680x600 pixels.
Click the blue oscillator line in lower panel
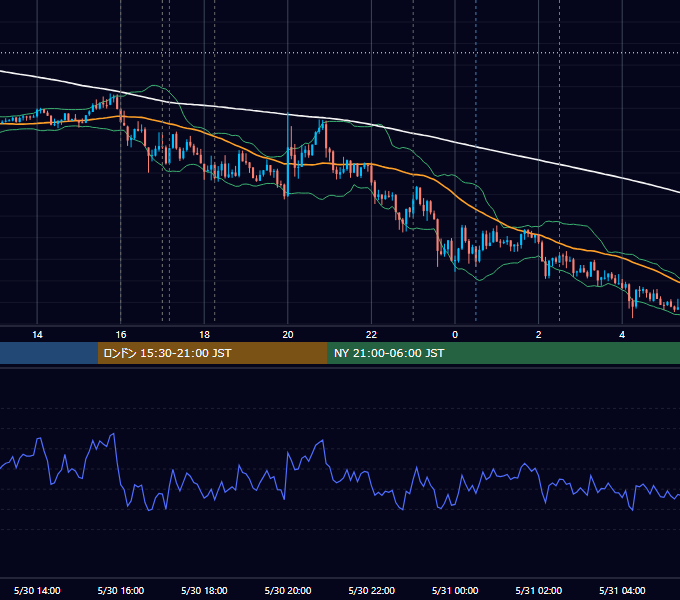tap(338, 477)
